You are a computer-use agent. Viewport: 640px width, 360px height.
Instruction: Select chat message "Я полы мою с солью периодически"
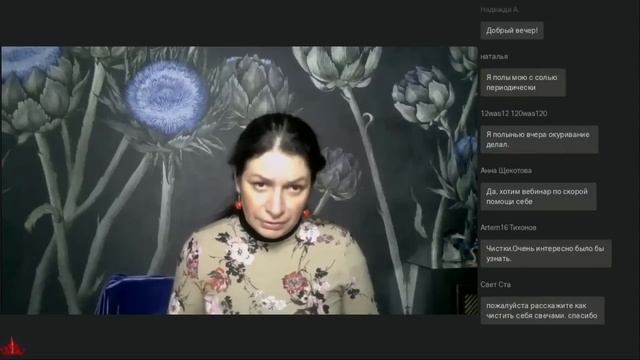[x=523, y=82]
